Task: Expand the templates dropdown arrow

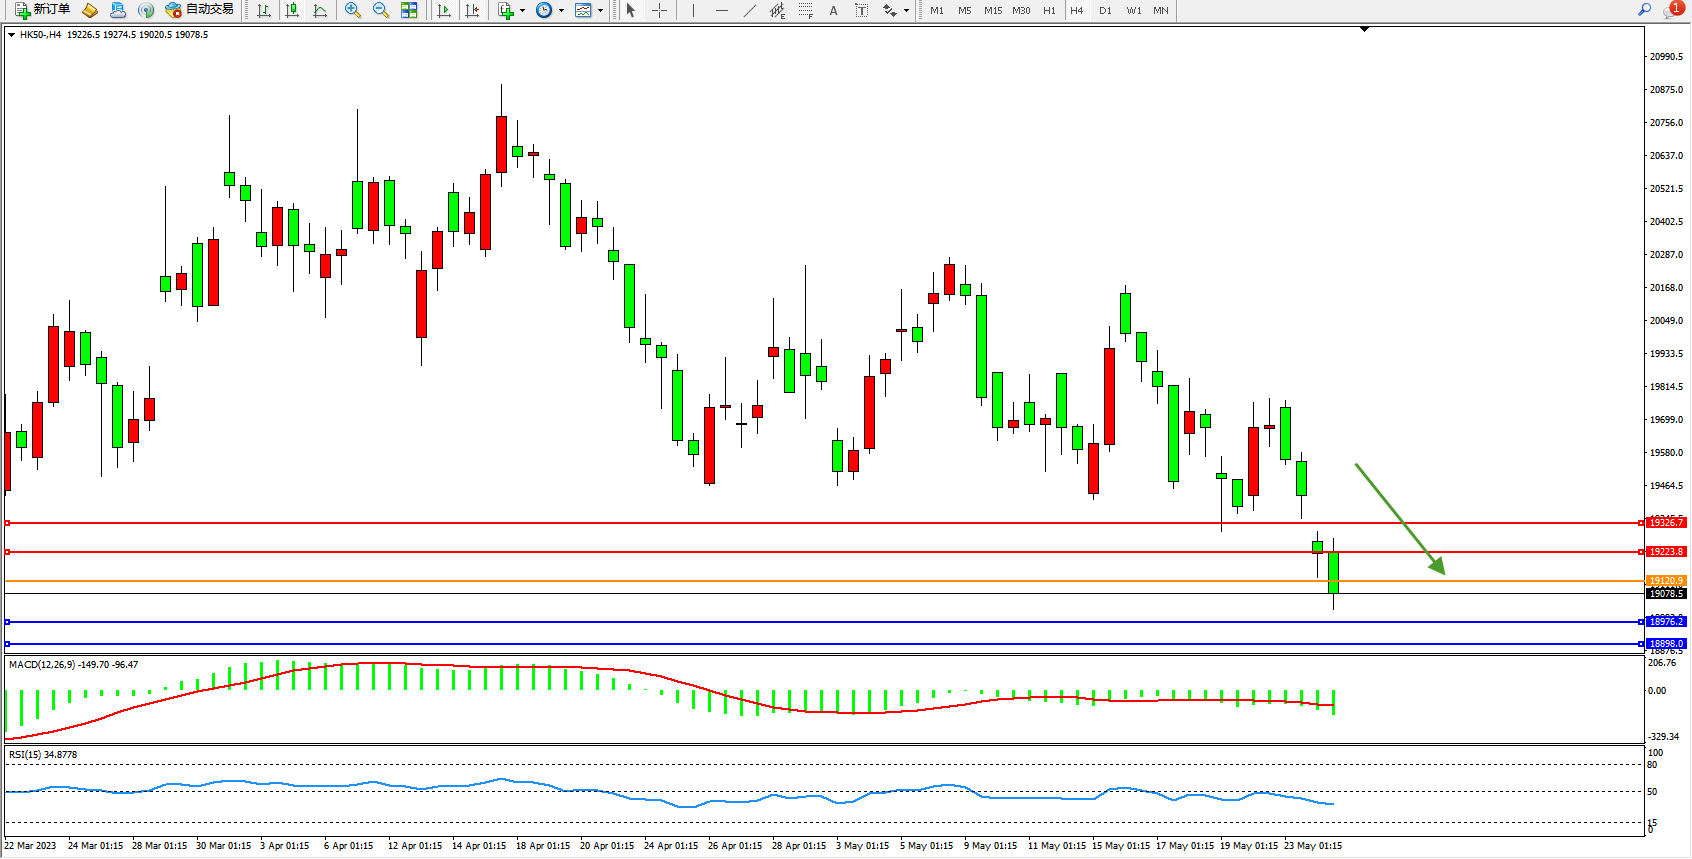Action: click(x=600, y=10)
